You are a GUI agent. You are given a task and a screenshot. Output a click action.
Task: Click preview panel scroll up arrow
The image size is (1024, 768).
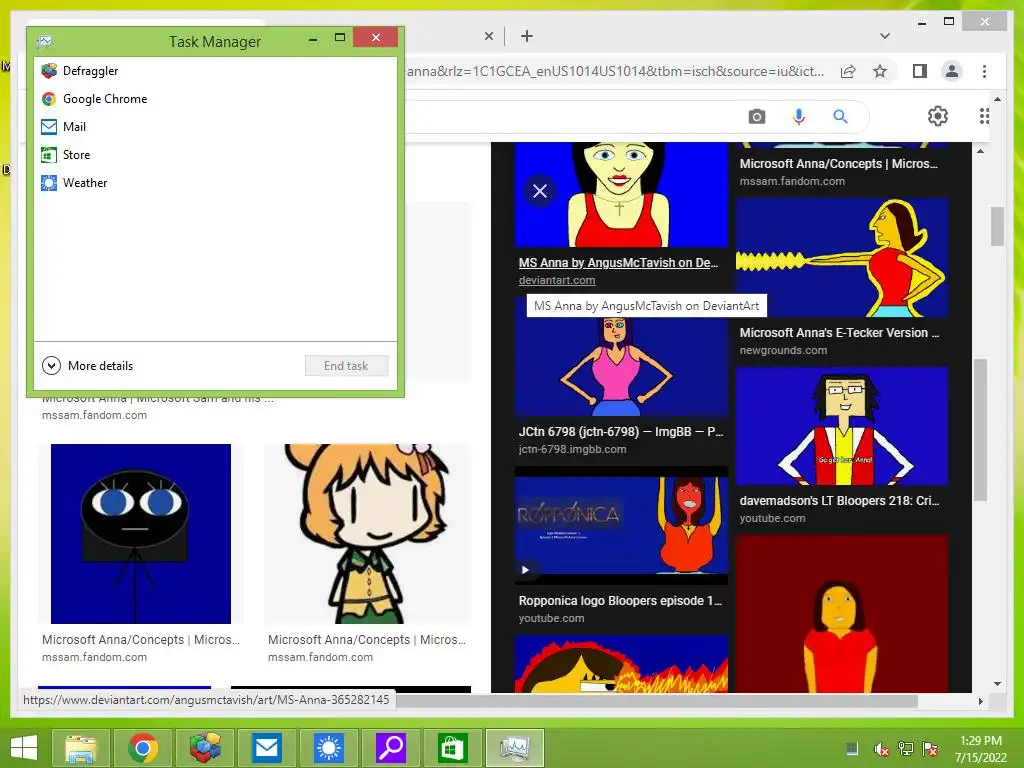pyautogui.click(x=980, y=151)
